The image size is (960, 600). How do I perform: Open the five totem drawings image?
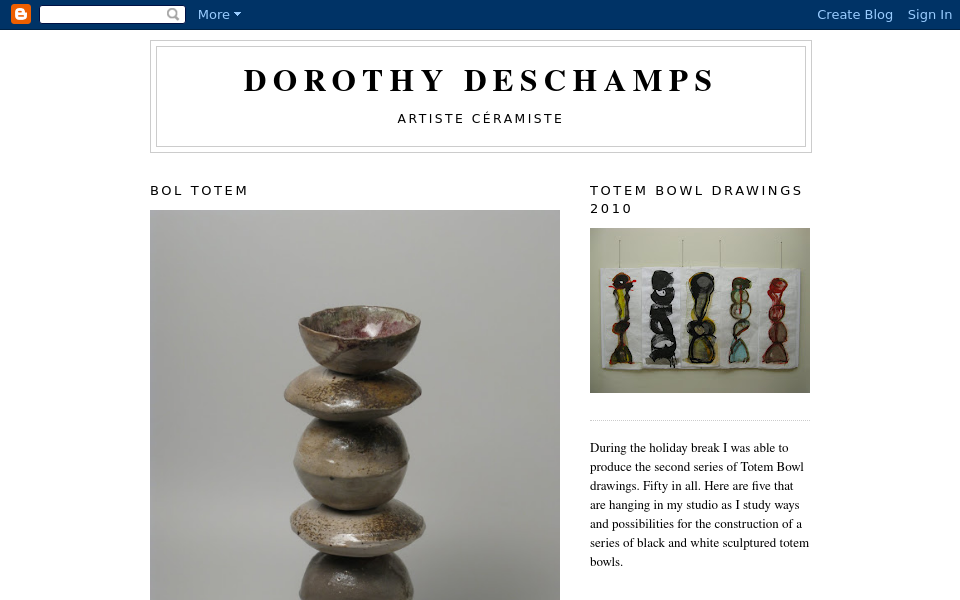[x=699, y=310]
